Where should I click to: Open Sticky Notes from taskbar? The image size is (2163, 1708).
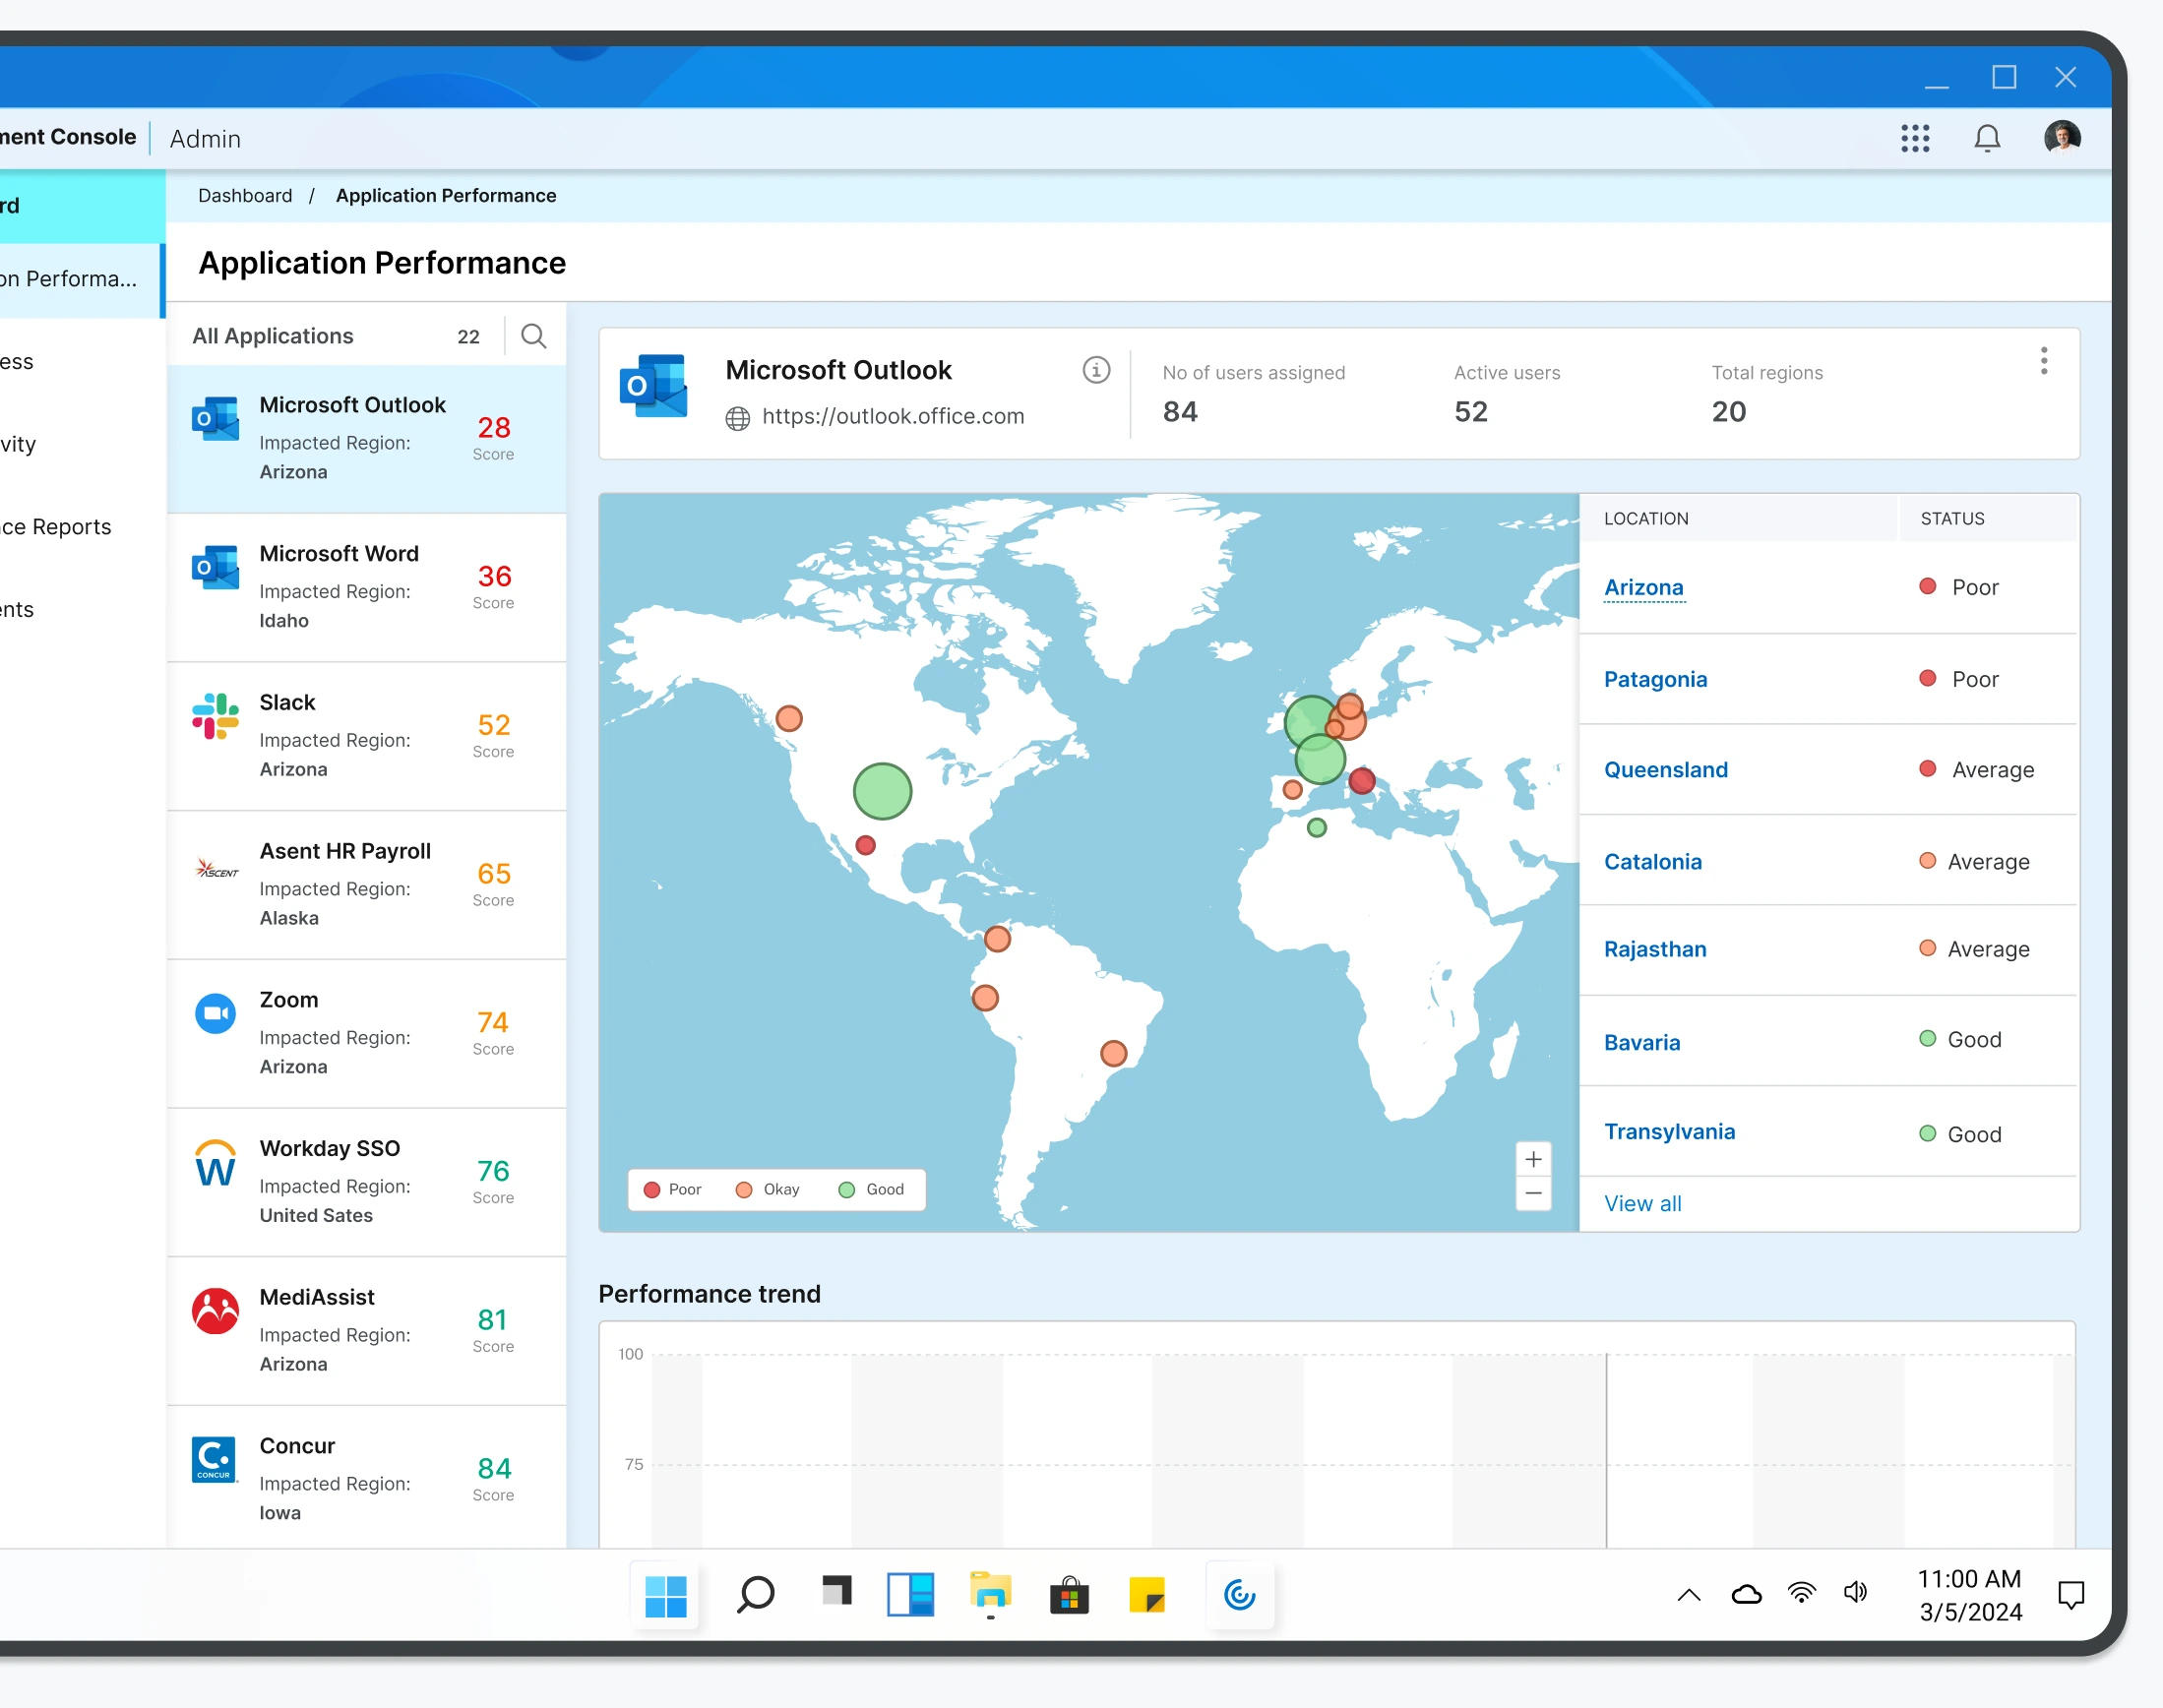tap(1147, 1596)
